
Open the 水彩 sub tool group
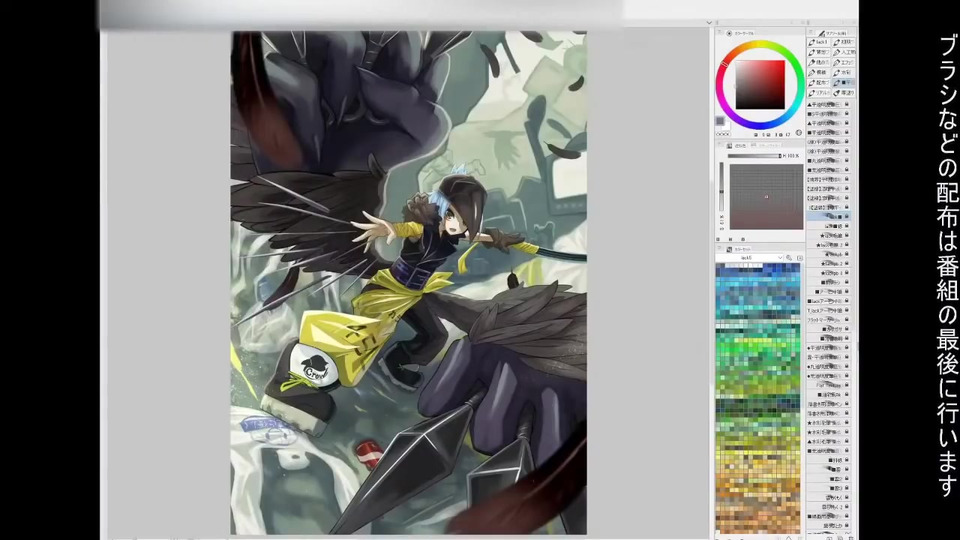click(844, 72)
